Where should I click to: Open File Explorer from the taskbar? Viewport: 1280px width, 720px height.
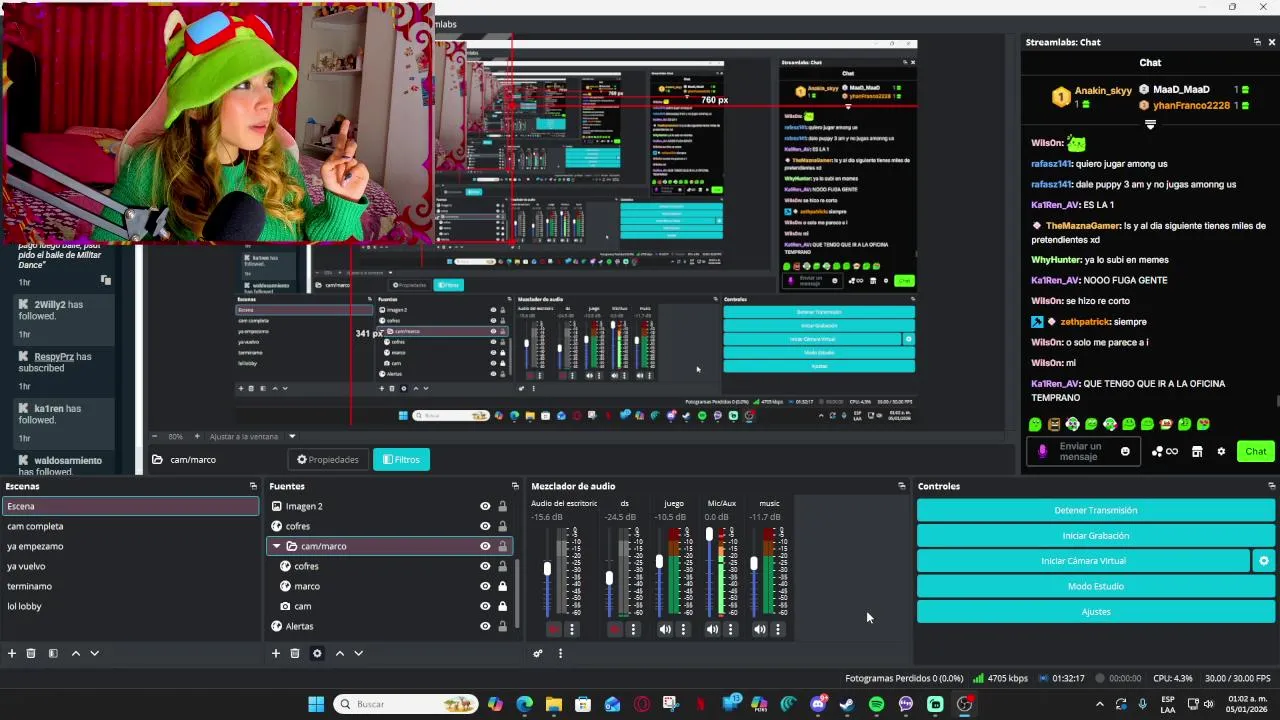(554, 704)
